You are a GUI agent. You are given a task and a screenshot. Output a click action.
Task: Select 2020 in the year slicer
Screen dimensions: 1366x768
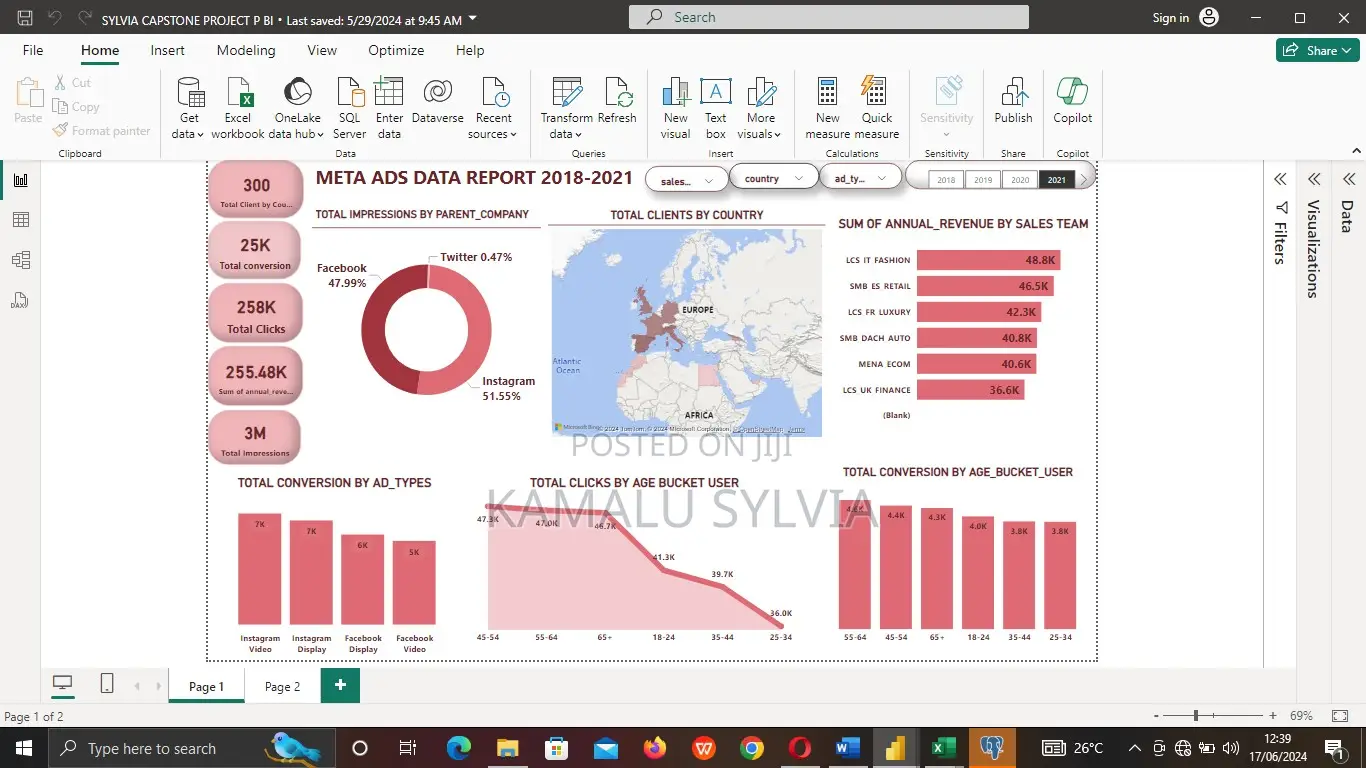tap(1020, 180)
